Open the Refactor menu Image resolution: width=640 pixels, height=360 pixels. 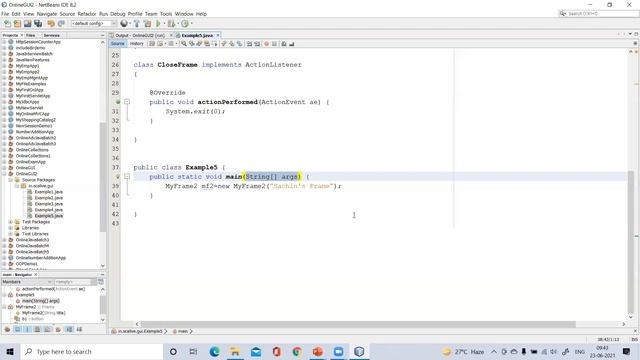pos(87,14)
